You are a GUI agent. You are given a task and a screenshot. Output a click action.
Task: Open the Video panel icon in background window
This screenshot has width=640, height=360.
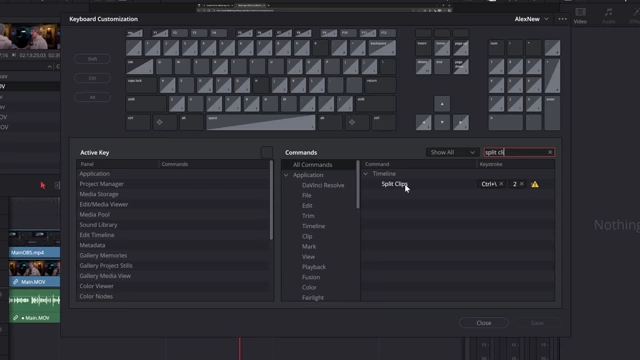(580, 16)
